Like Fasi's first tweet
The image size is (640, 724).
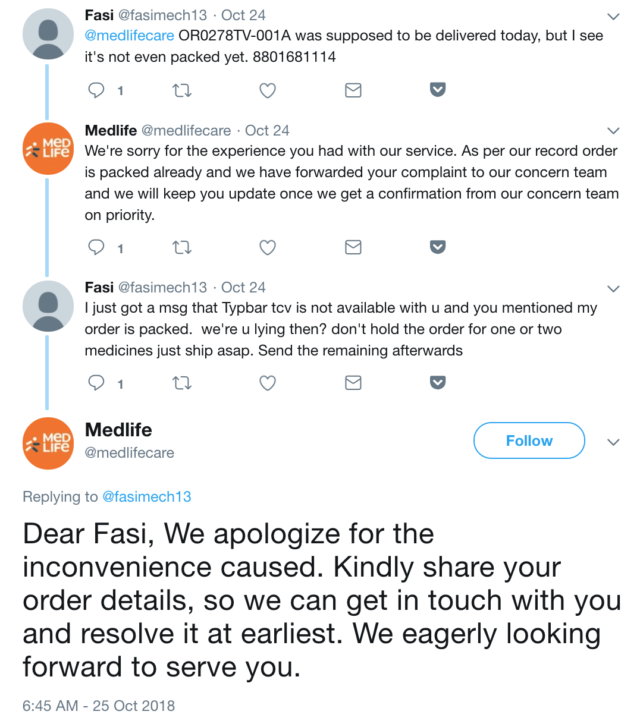[267, 90]
